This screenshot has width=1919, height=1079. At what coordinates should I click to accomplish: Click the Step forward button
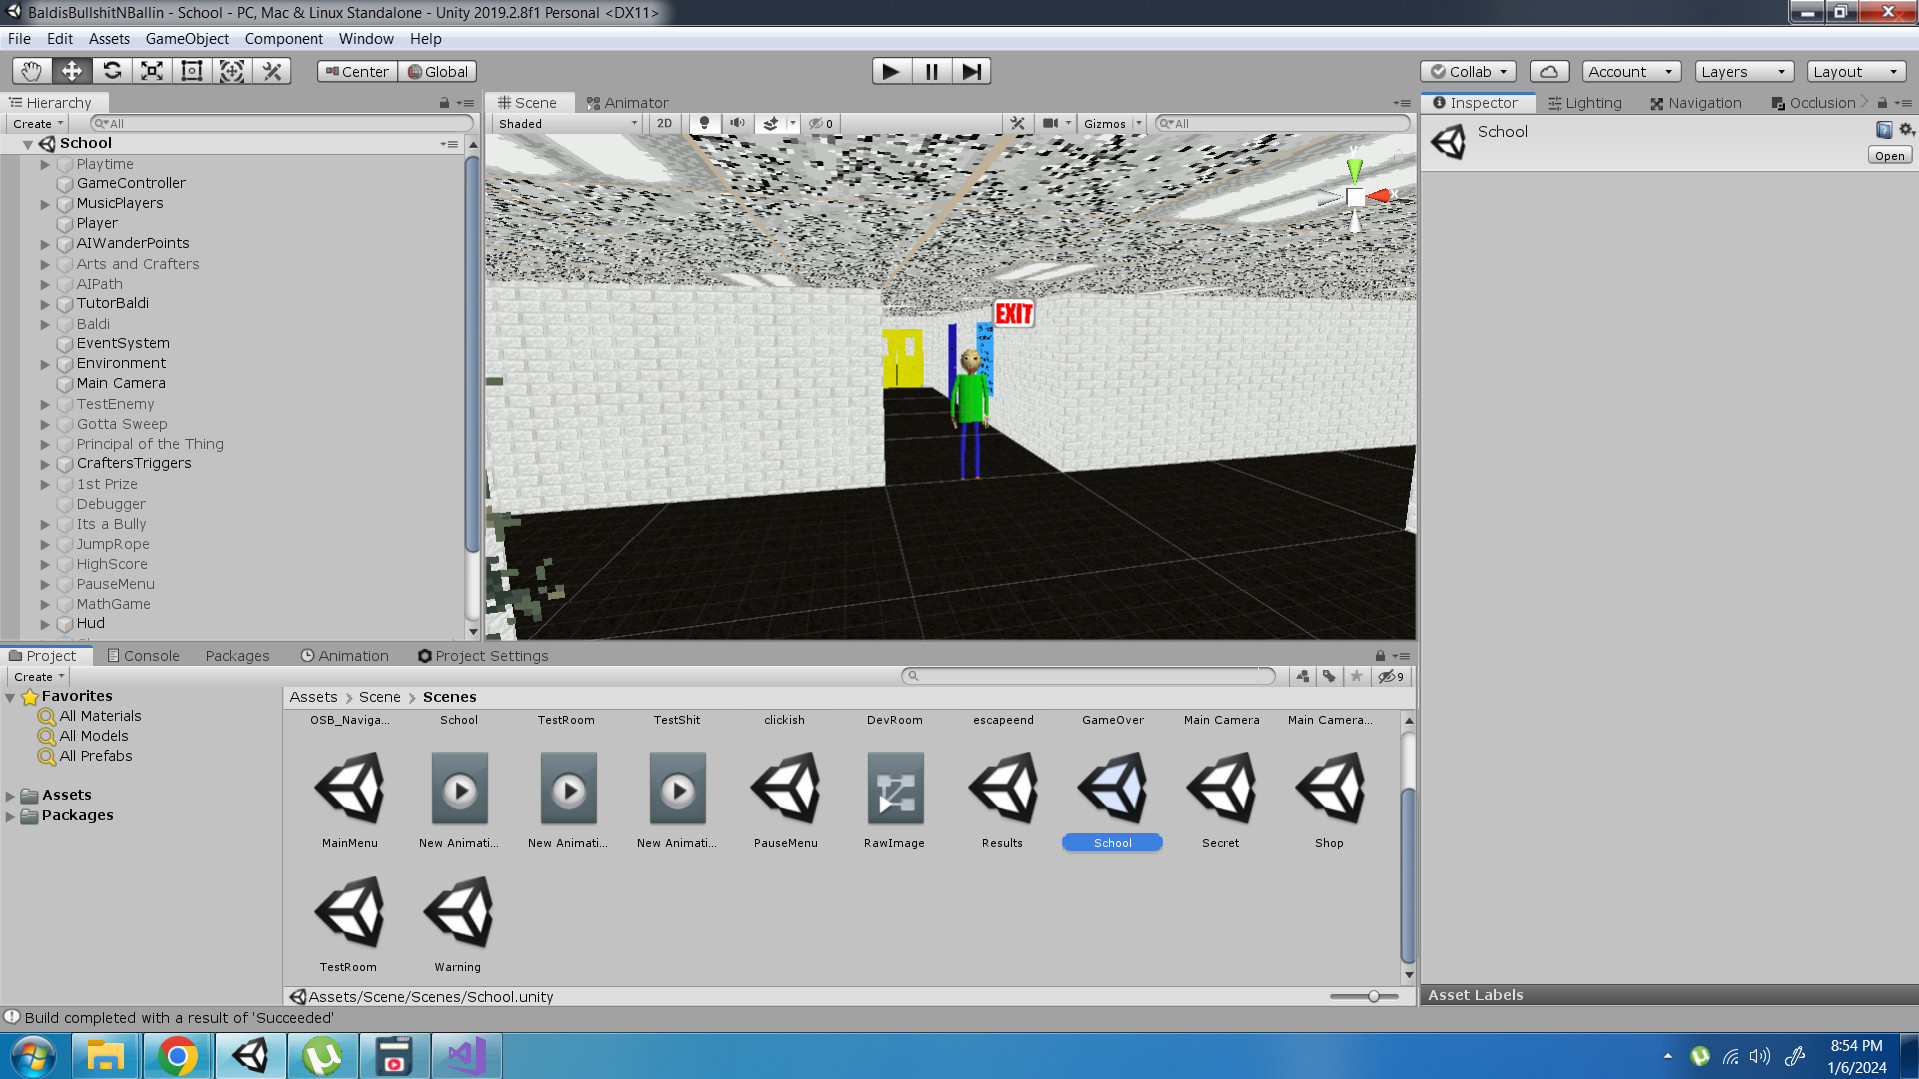[971, 71]
